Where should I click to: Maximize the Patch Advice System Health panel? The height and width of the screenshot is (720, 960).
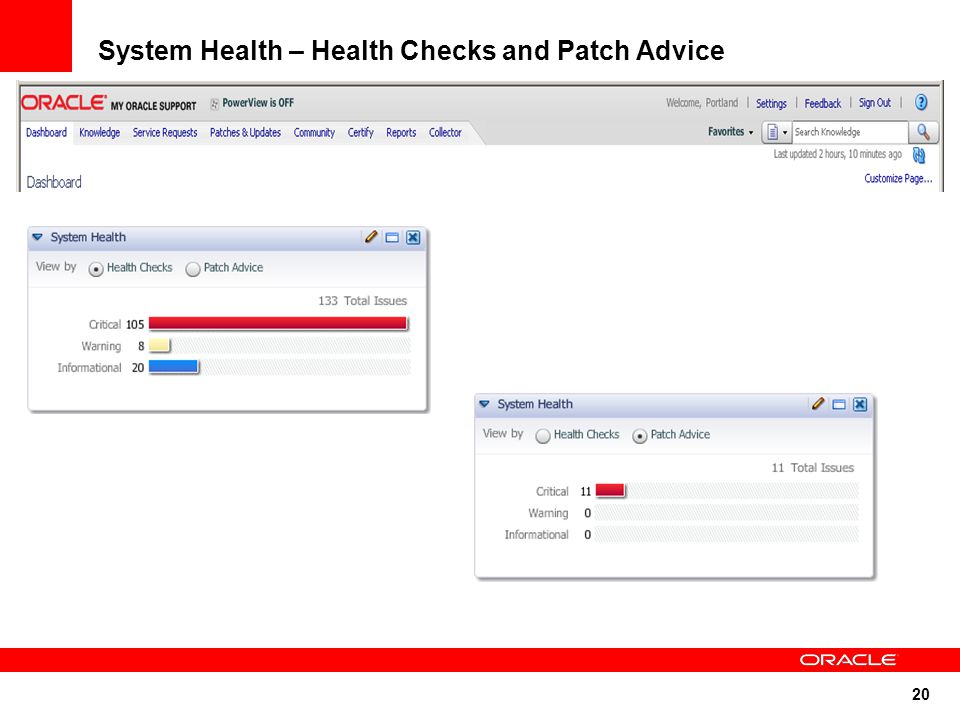(839, 405)
